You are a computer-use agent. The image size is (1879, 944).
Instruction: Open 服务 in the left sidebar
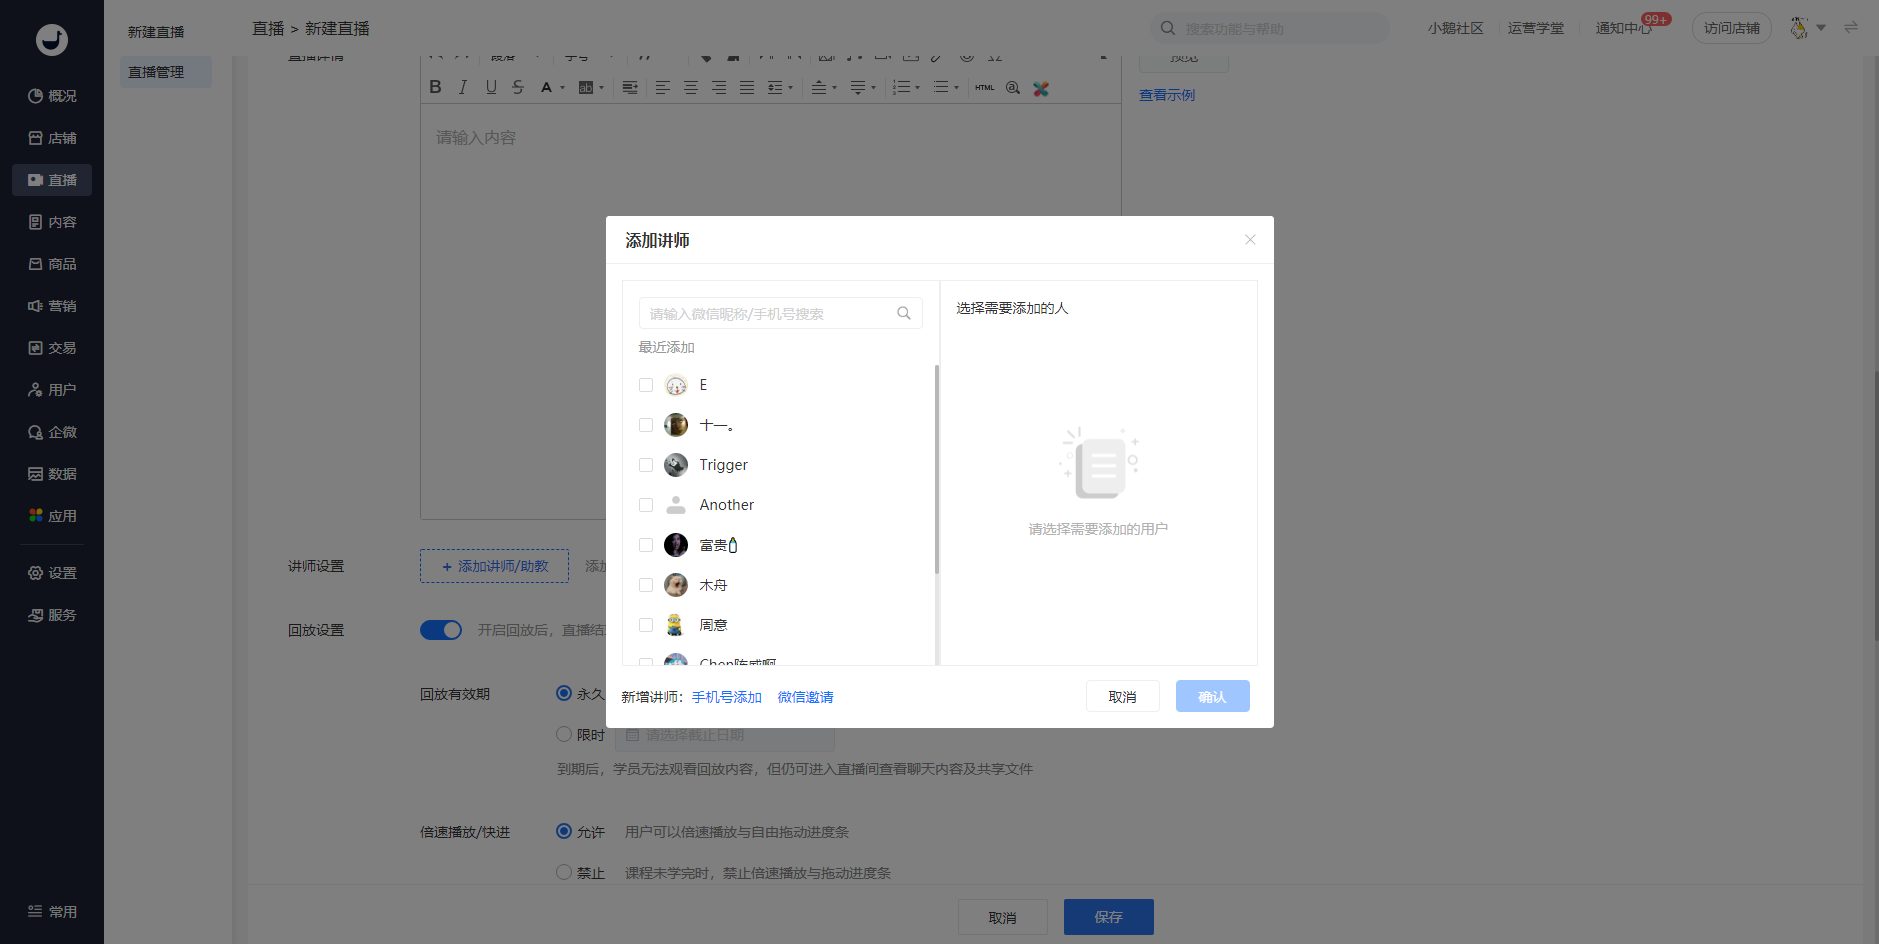click(52, 615)
